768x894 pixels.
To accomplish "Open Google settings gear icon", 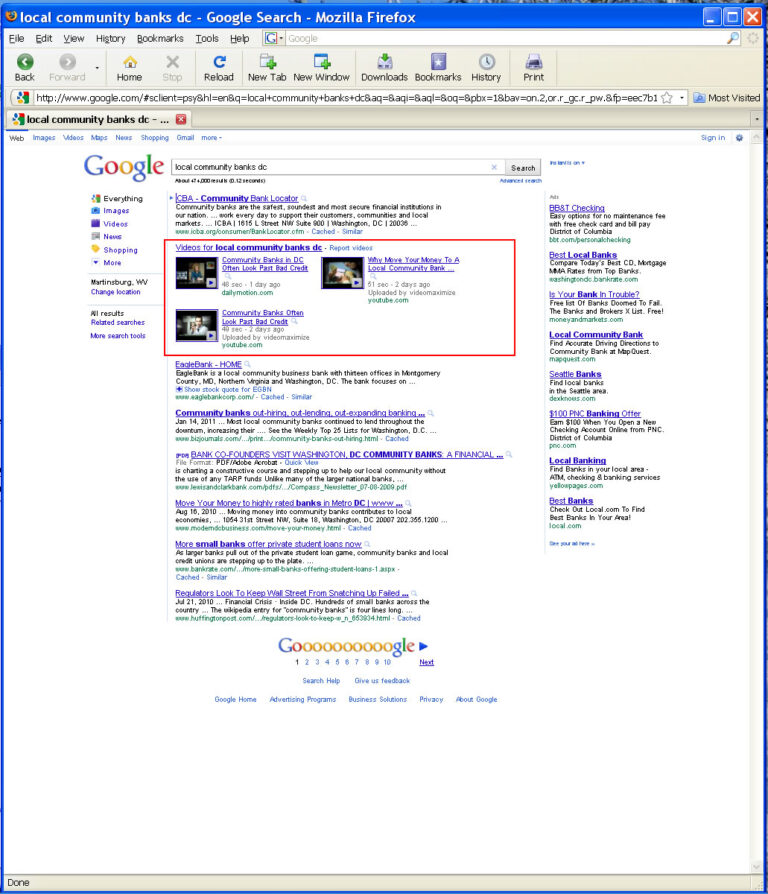I will 739,137.
